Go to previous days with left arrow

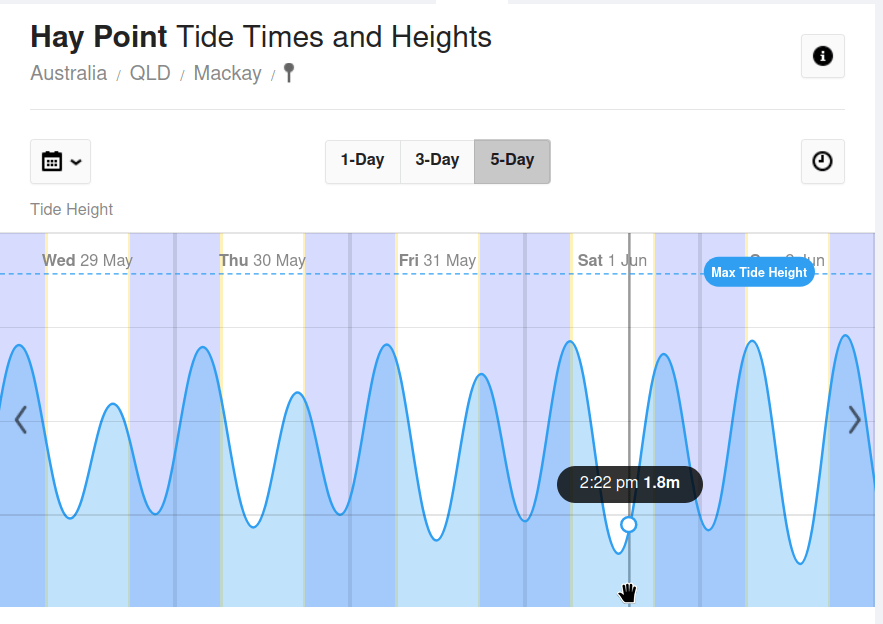20,420
